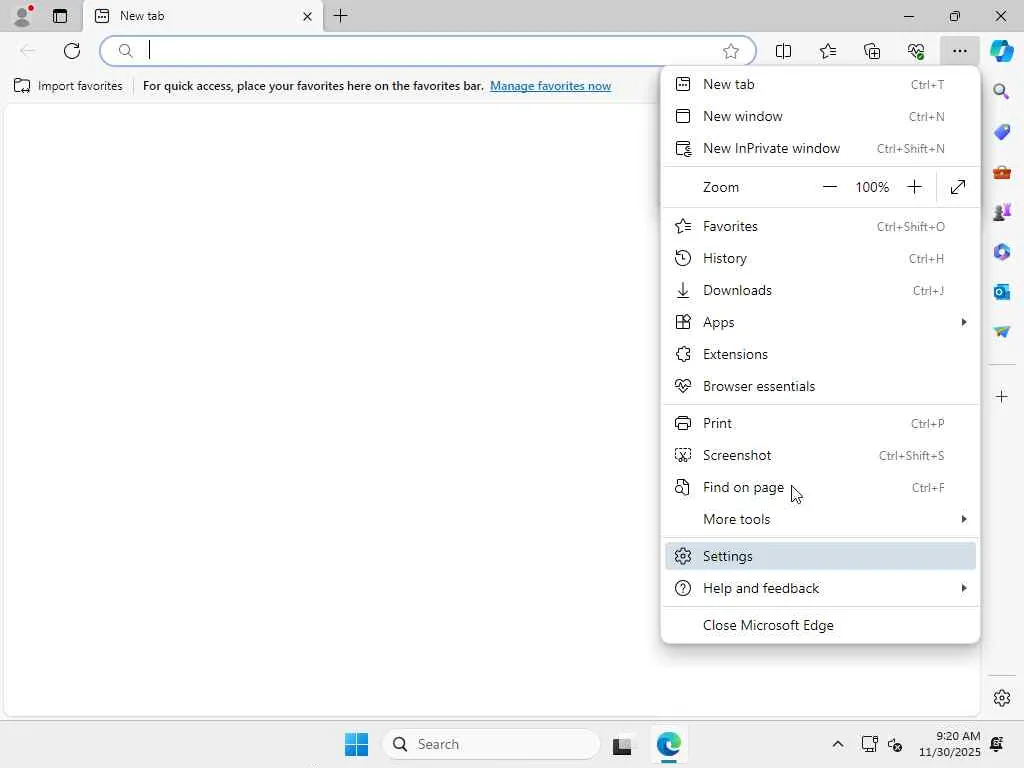Choose Find on page menu item

[x=820, y=487]
